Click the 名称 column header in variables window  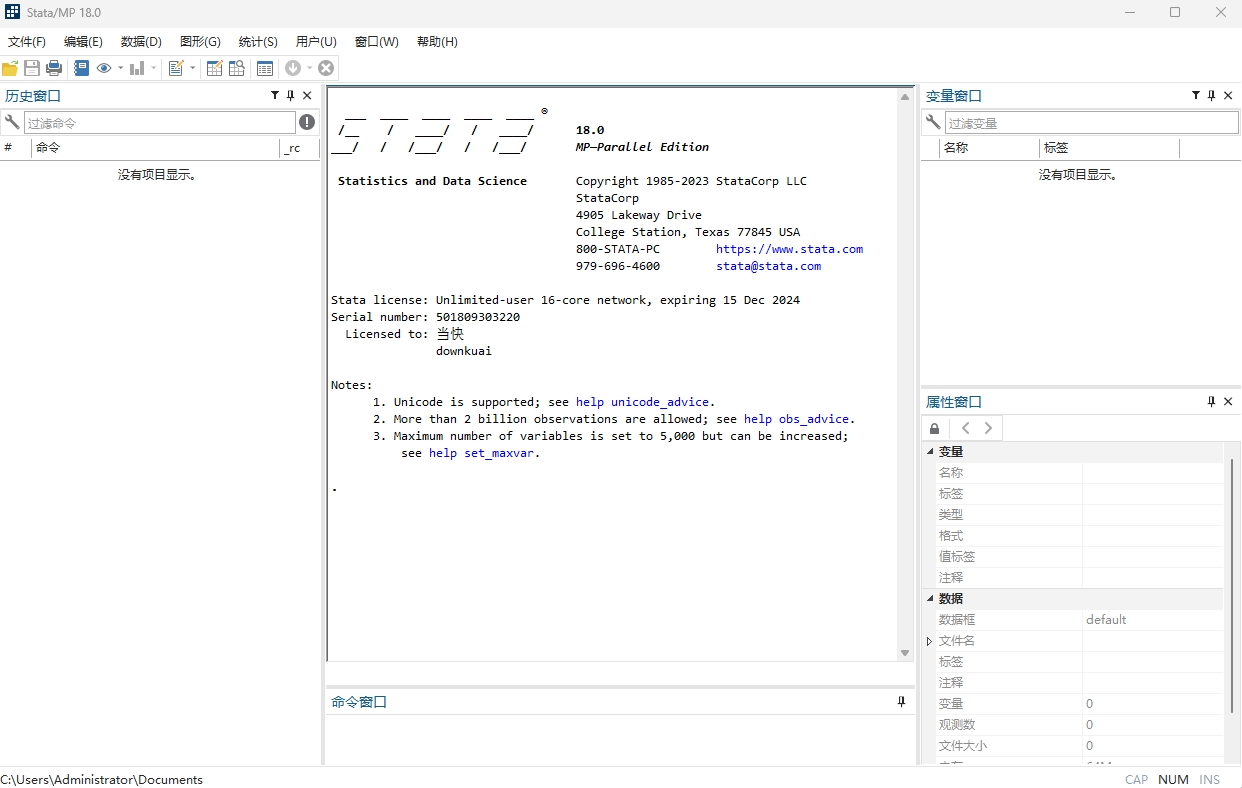(990, 148)
